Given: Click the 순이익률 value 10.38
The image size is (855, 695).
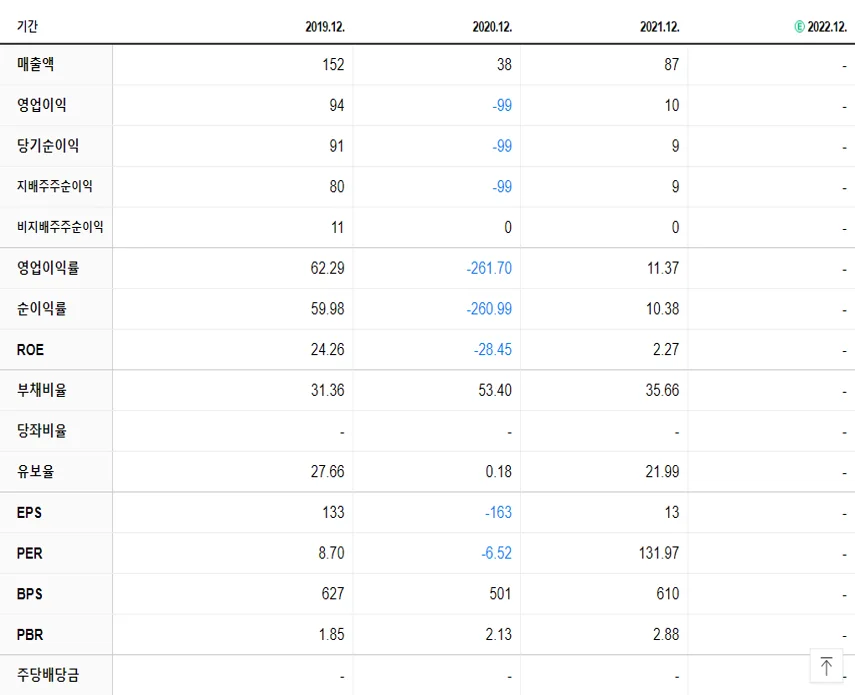Looking at the screenshot, I should (x=663, y=309).
